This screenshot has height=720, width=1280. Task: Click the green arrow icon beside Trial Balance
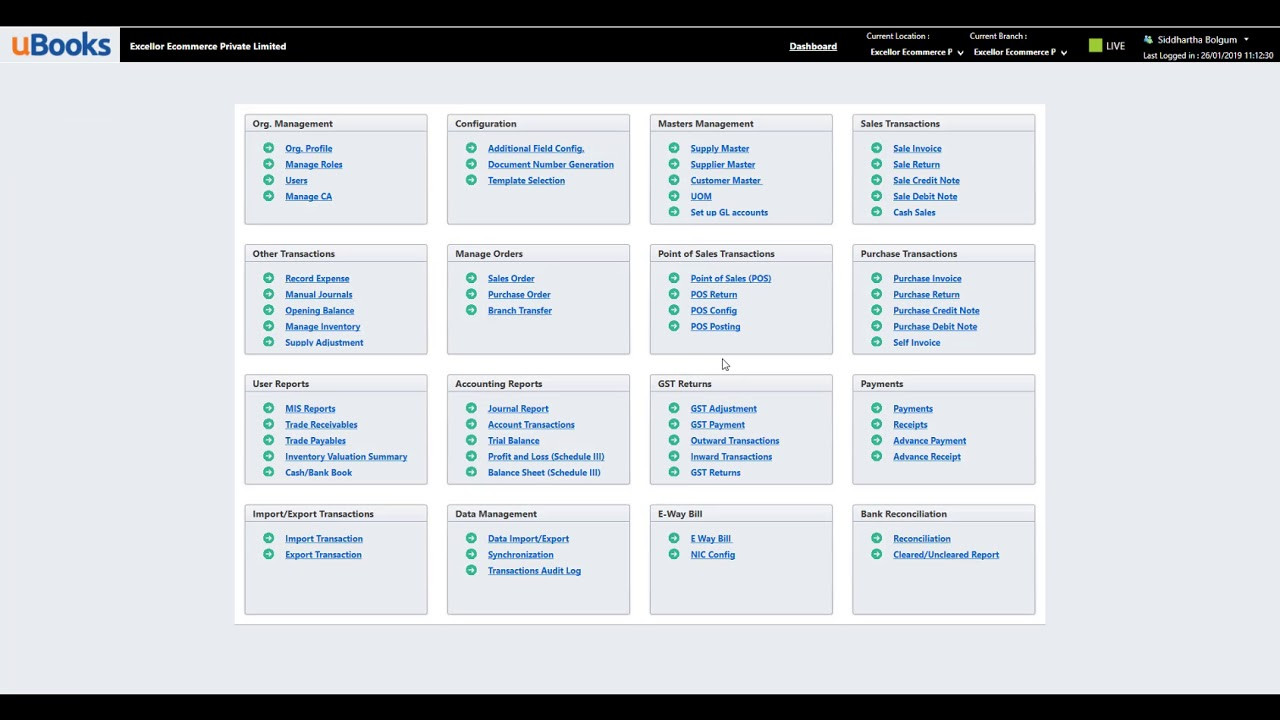click(471, 440)
